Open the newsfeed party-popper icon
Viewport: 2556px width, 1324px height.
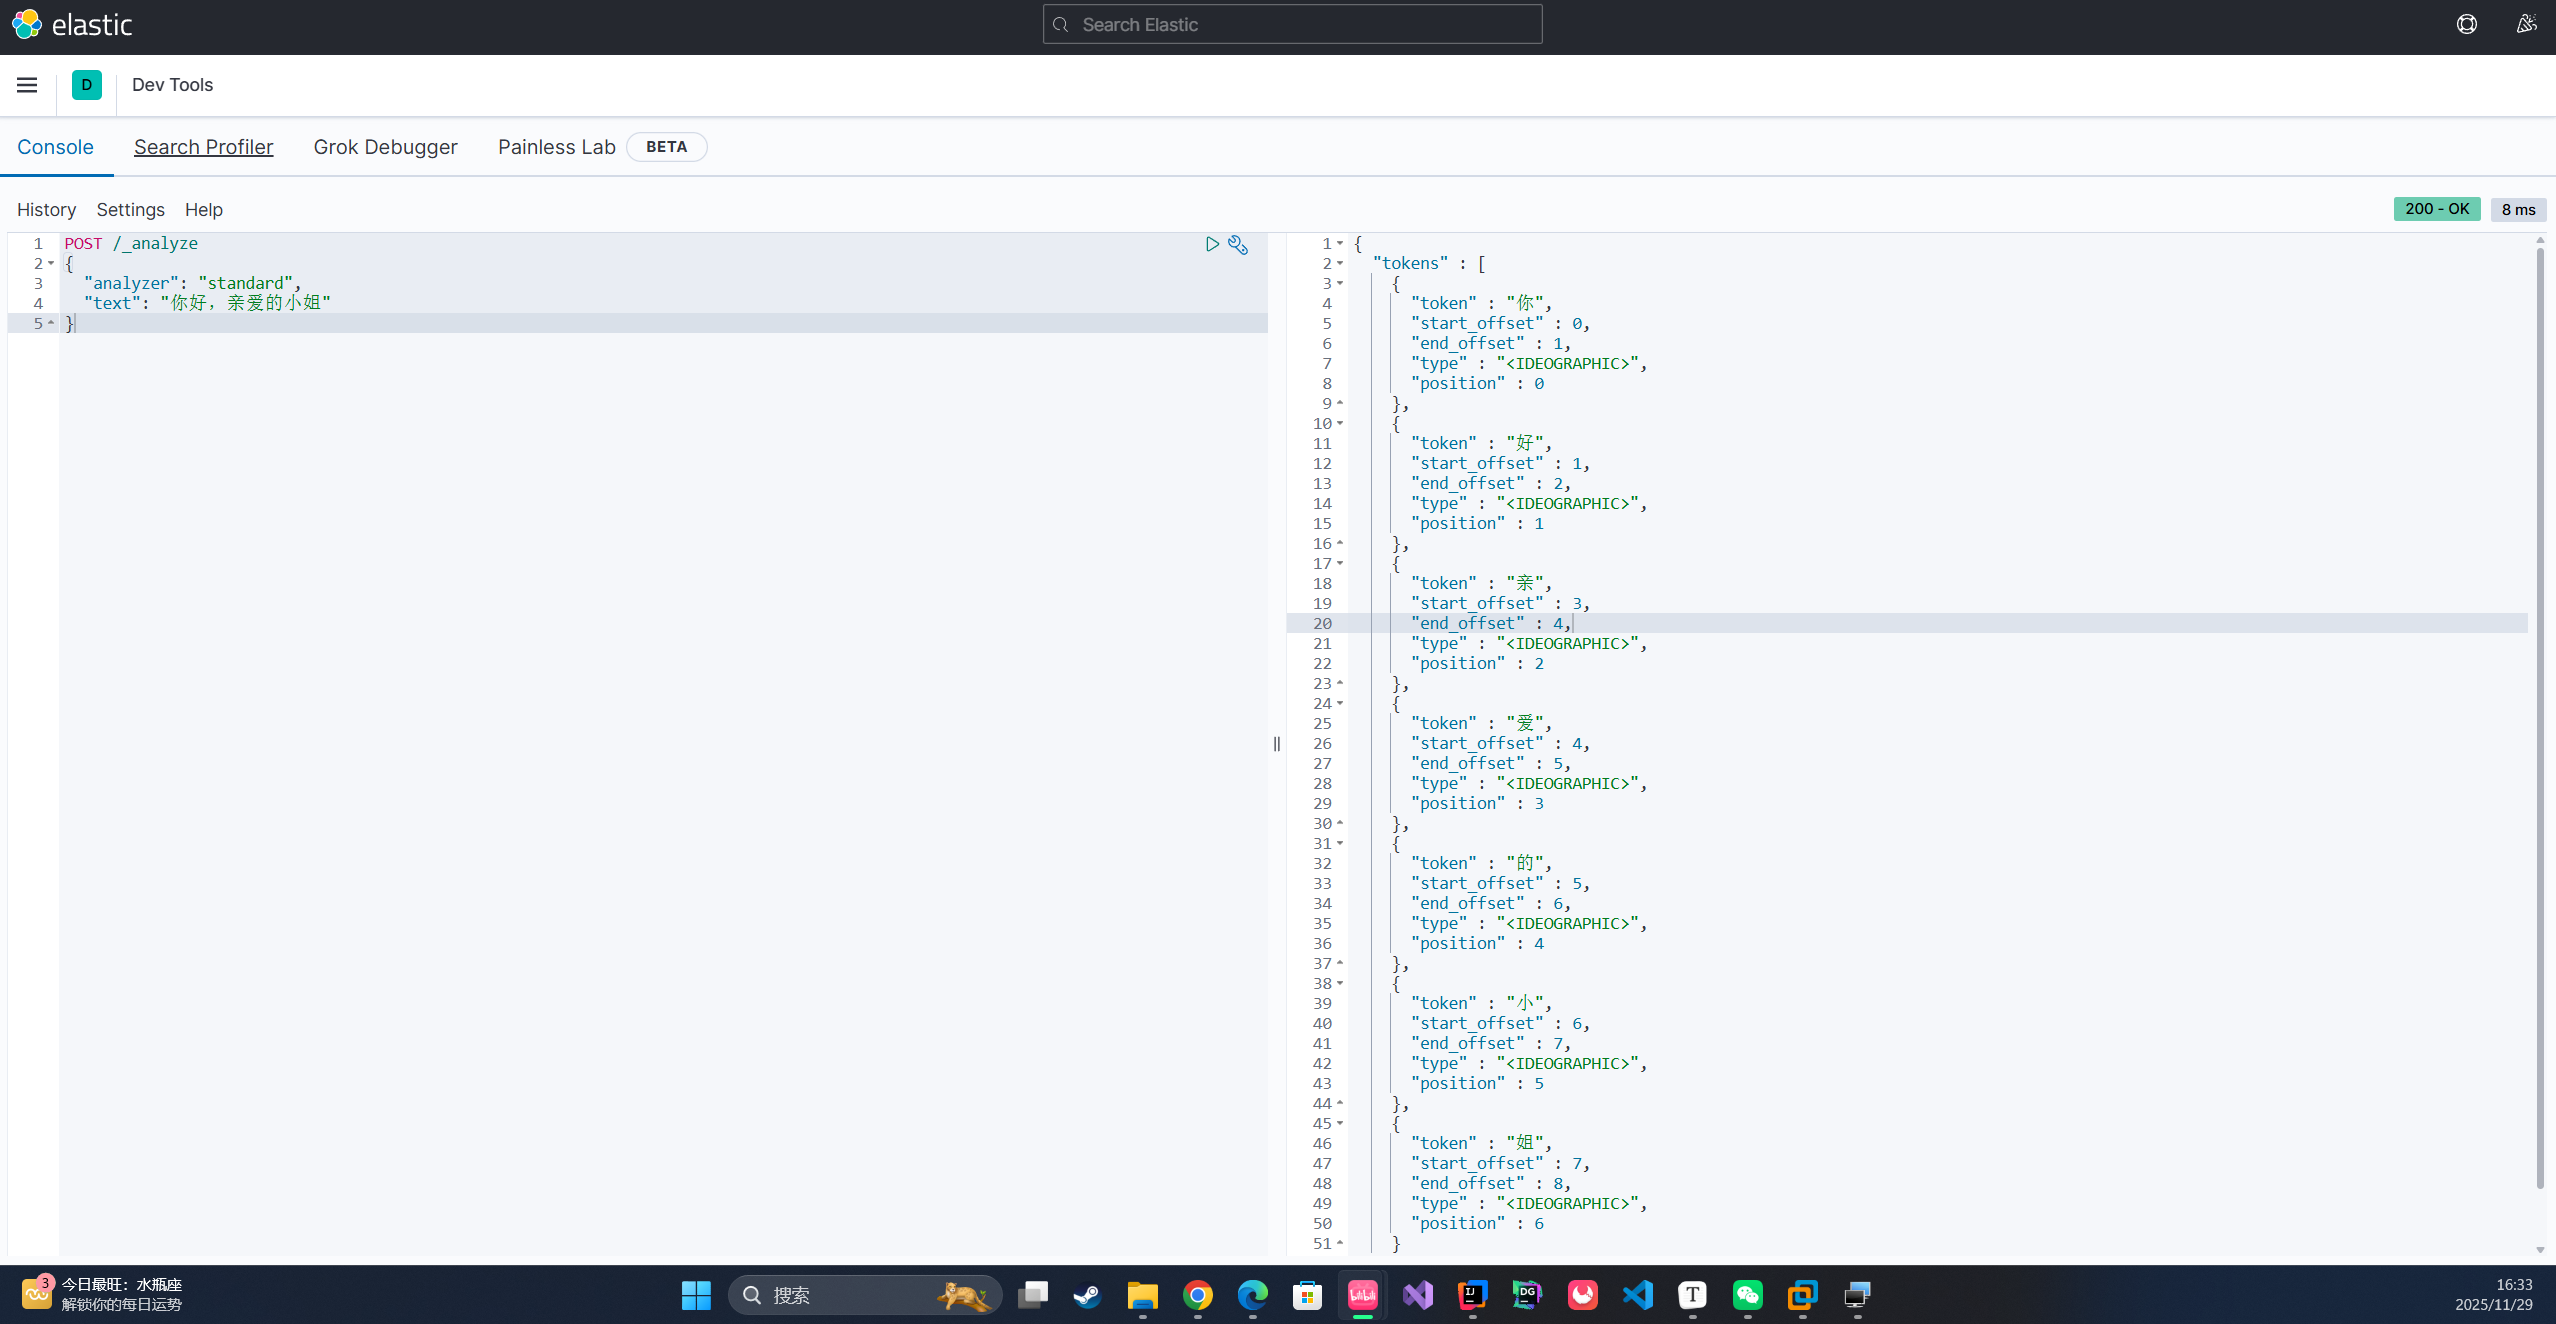[2525, 23]
